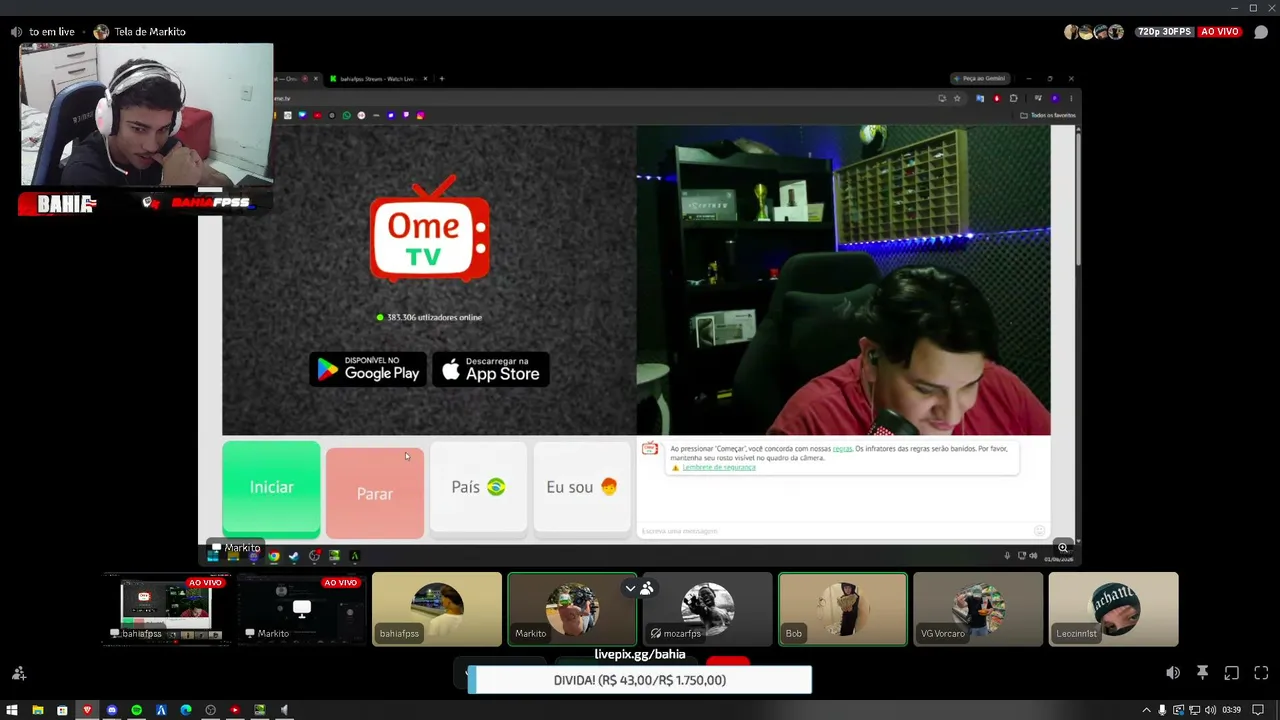The image size is (1280, 720).
Task: Open the Chrome icon in the streamed taskbar
Action: pyautogui.click(x=273, y=556)
